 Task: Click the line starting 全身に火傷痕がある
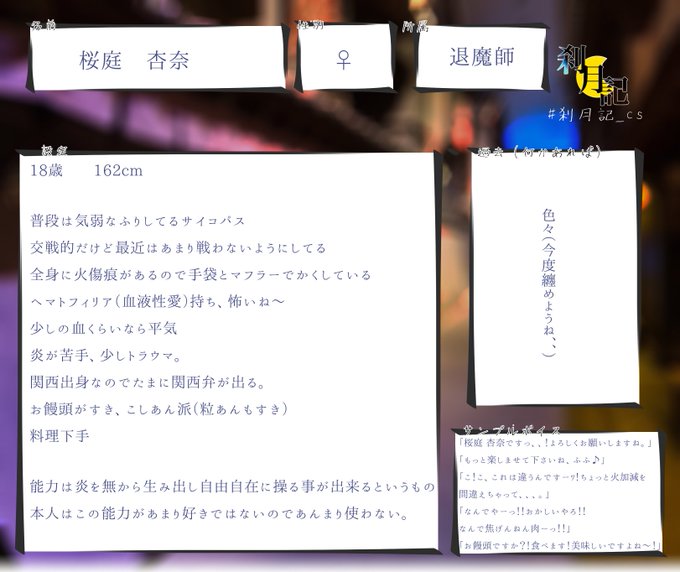point(201,275)
